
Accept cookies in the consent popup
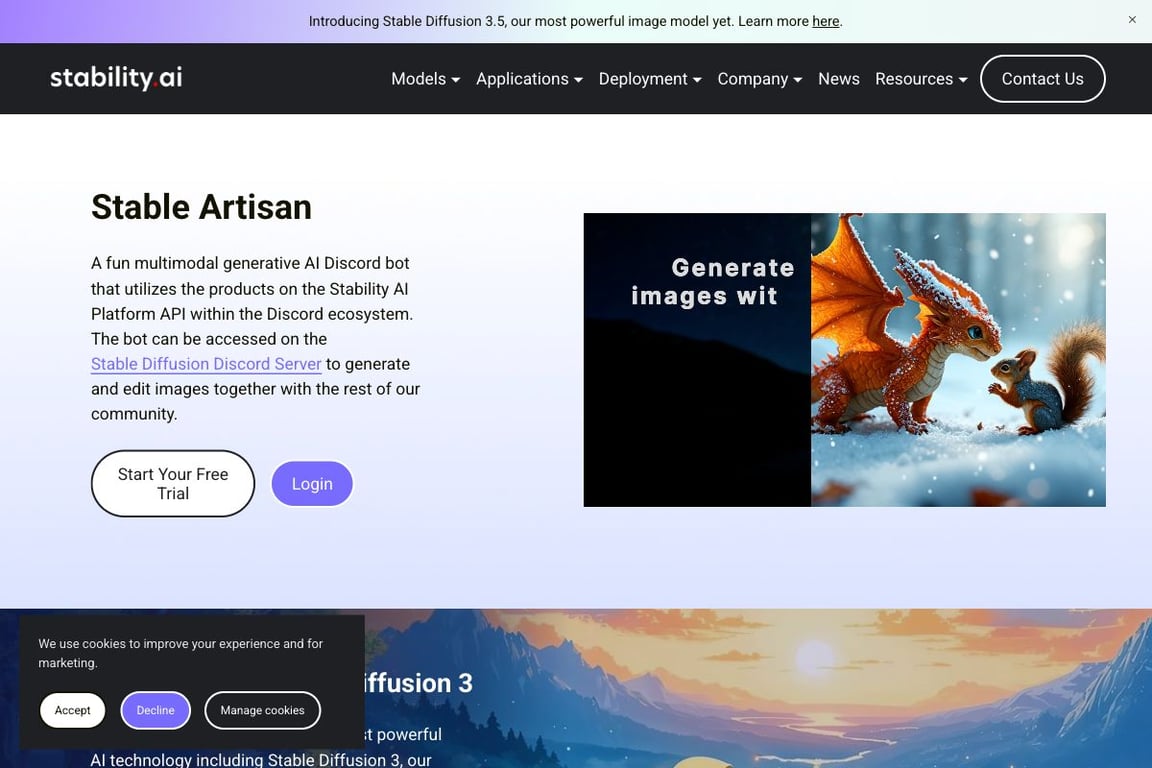pos(73,710)
